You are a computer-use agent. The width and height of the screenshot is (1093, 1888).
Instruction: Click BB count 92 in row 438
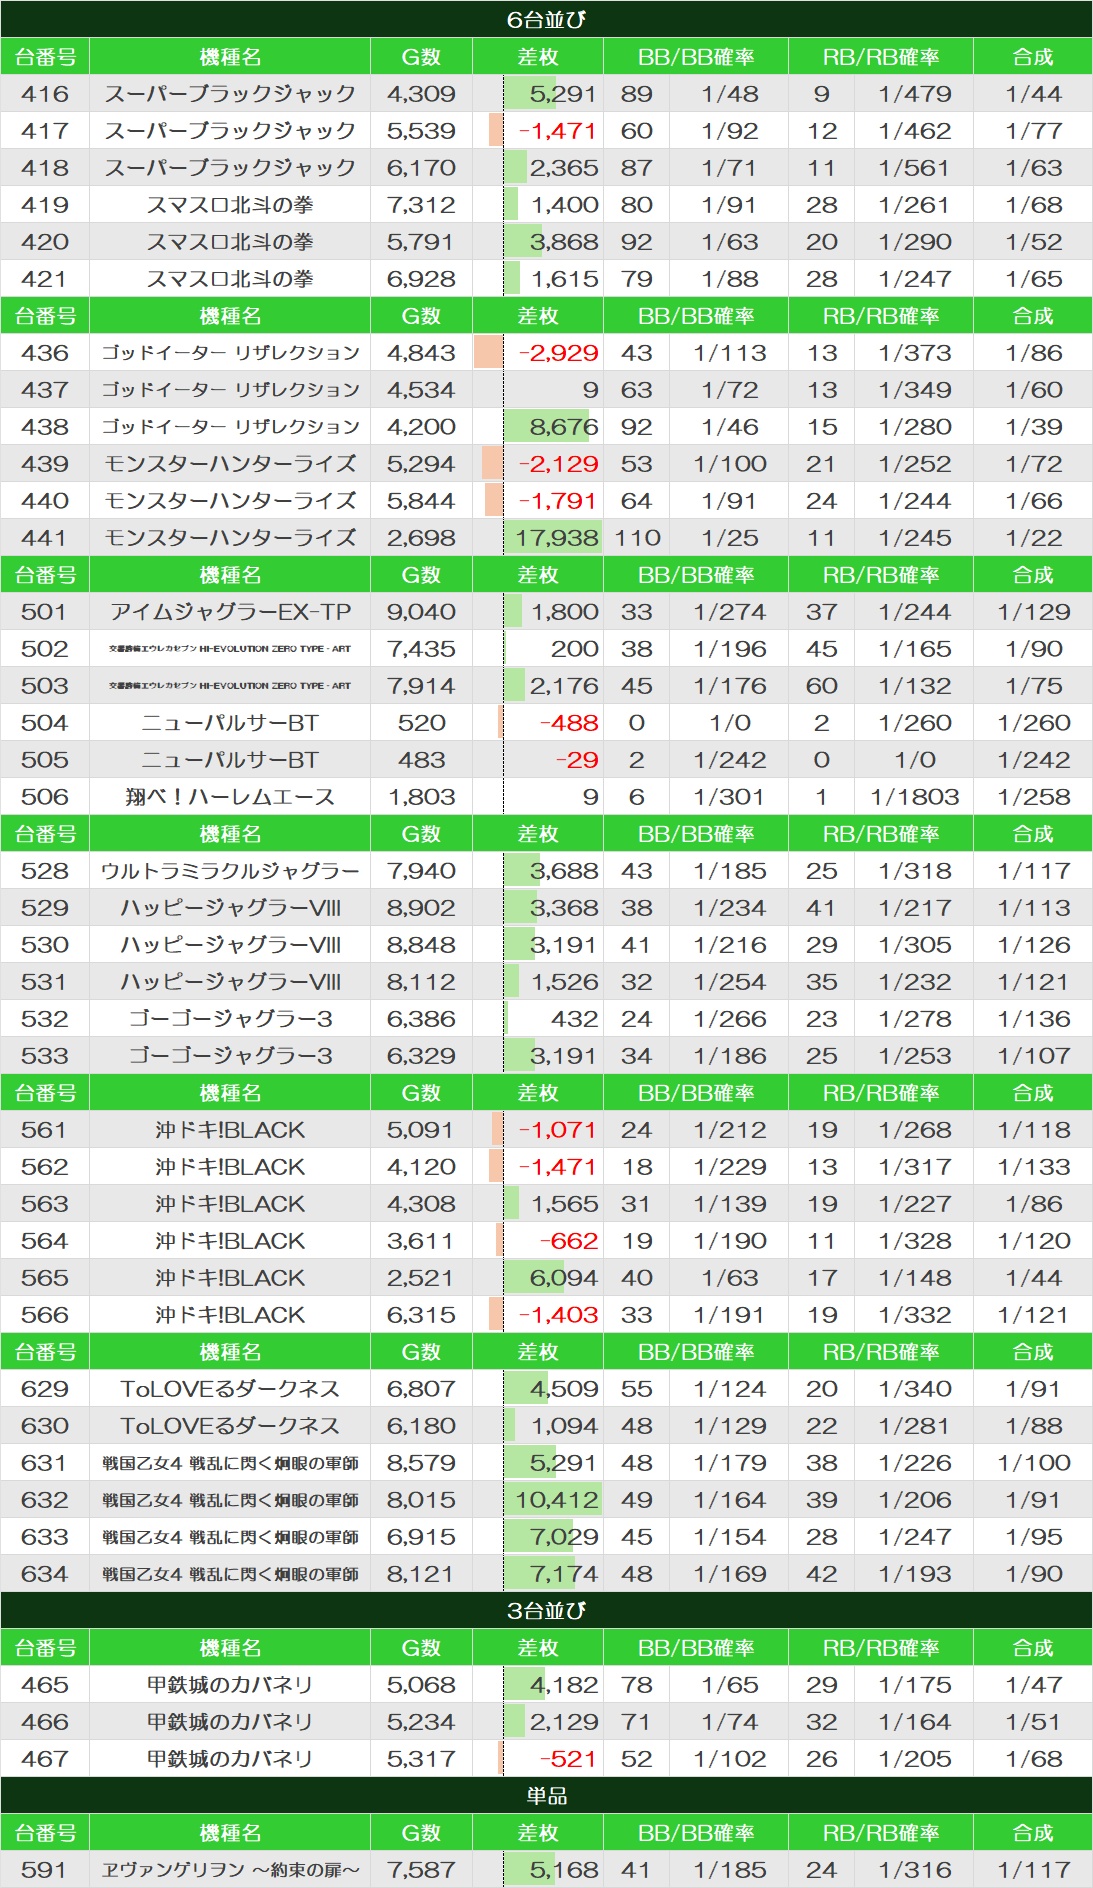point(636,427)
